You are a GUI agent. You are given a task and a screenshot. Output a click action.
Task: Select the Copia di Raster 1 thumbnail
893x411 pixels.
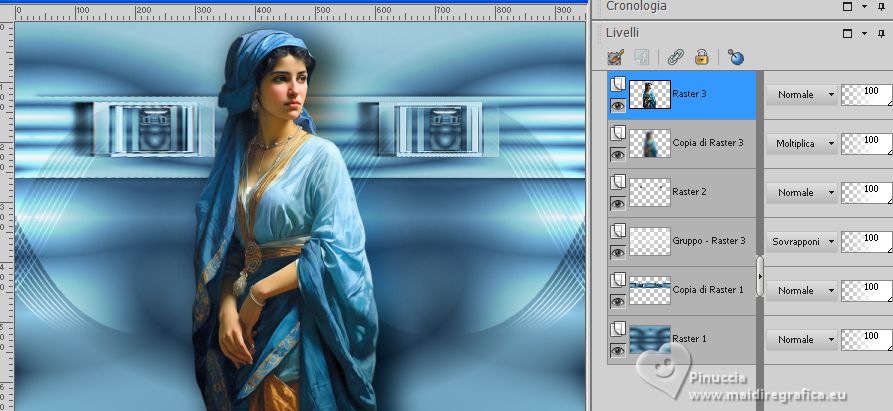650,290
